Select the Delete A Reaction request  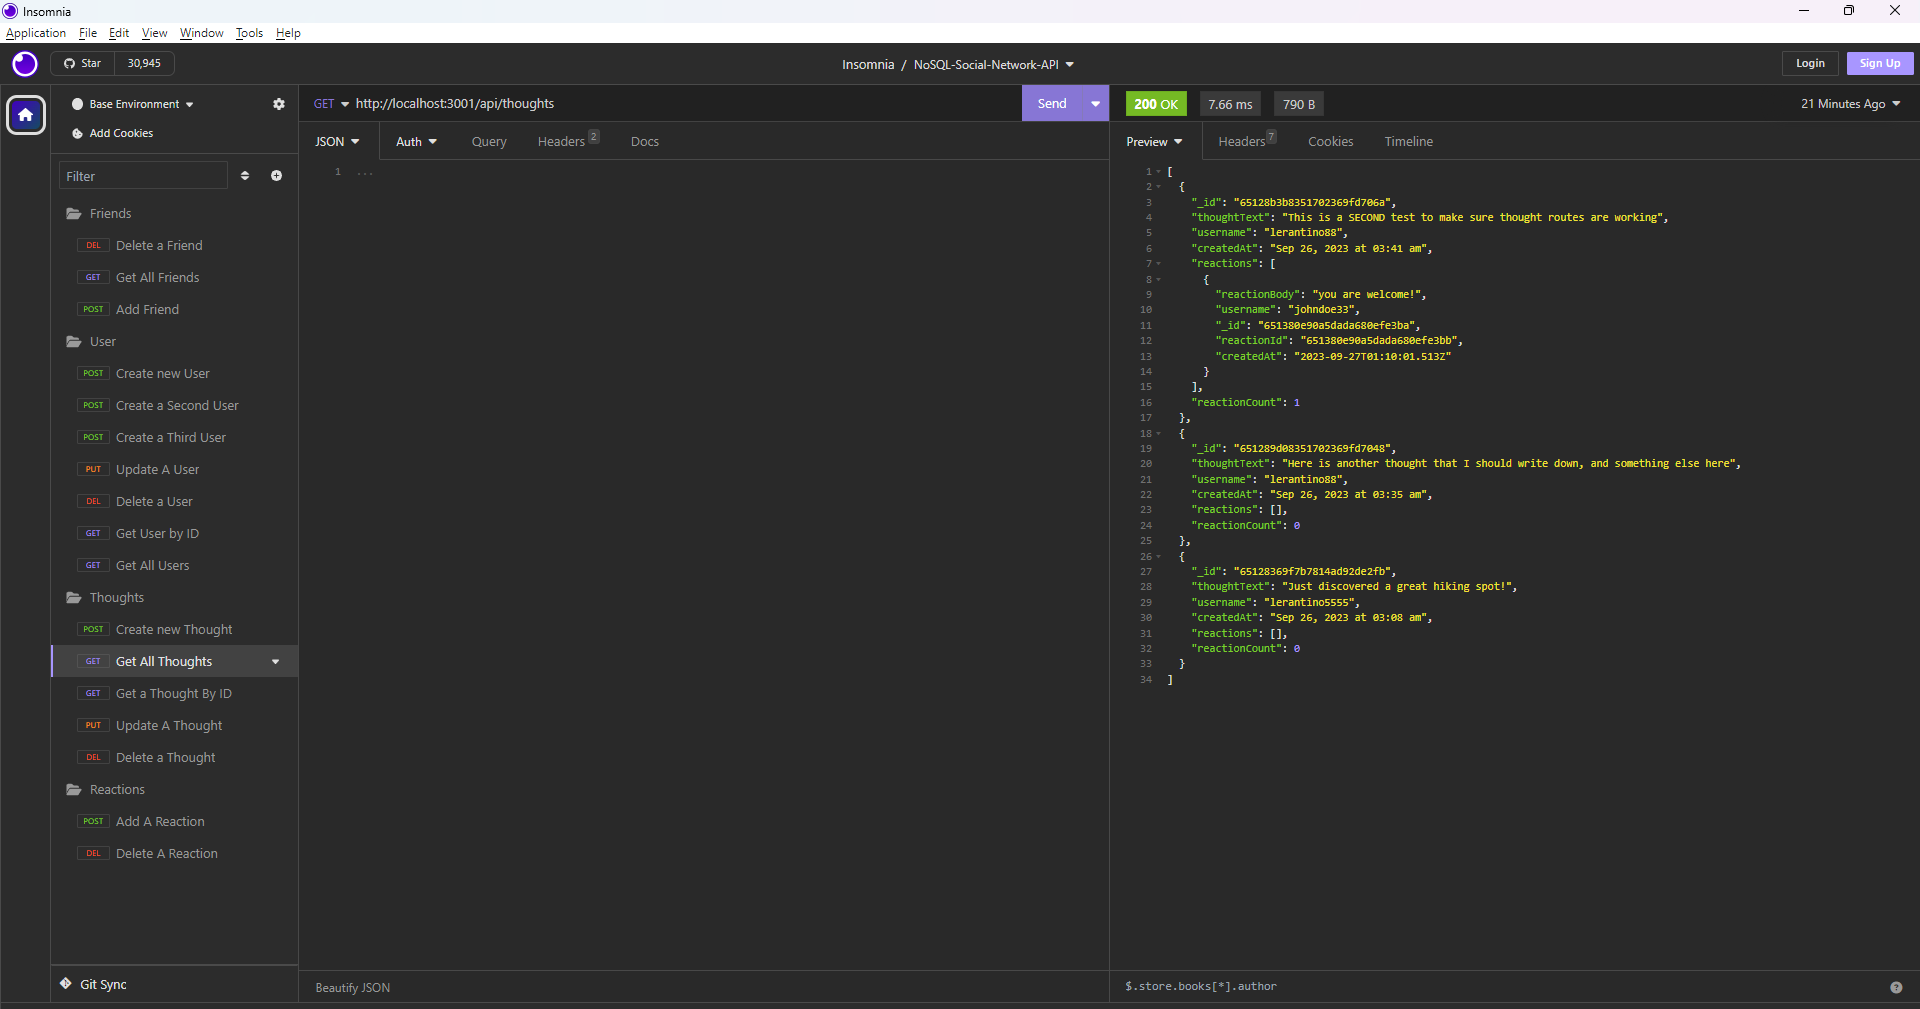point(174,854)
